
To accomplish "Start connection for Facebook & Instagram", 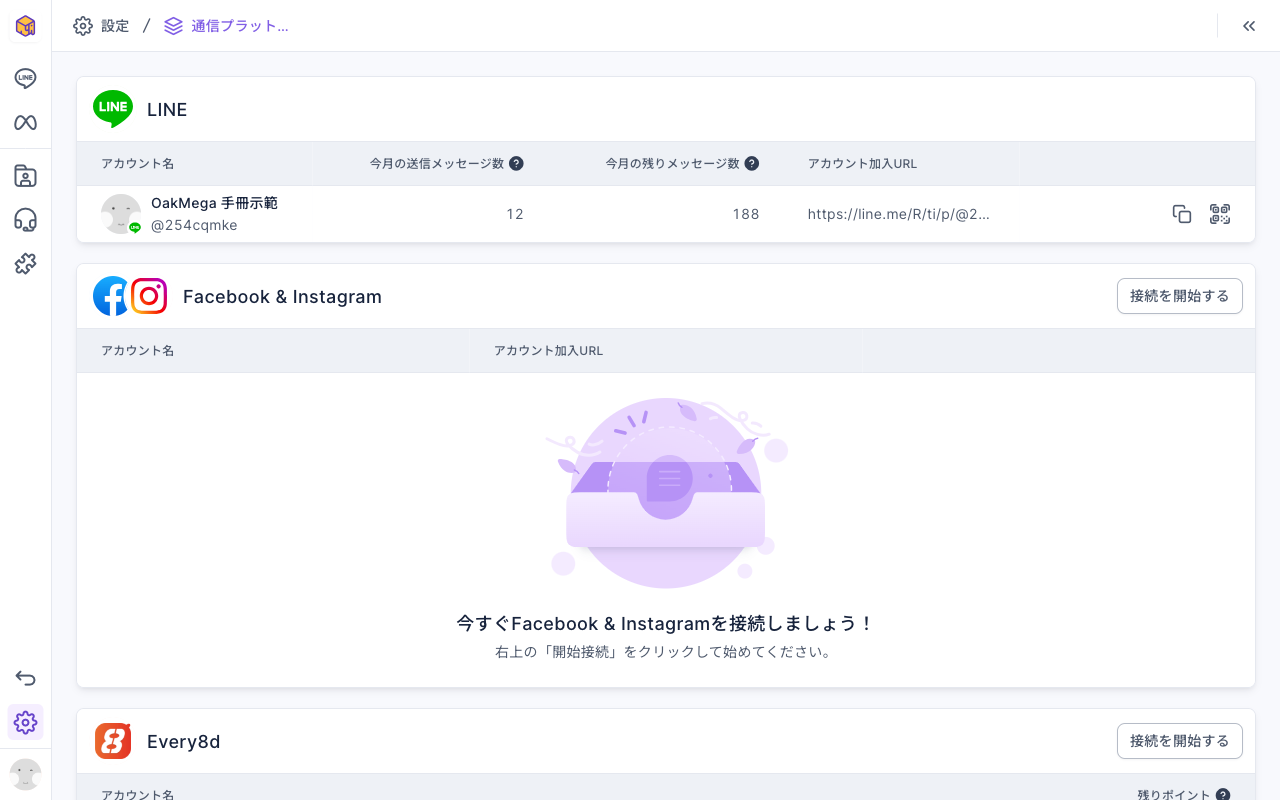I will pos(1180,296).
